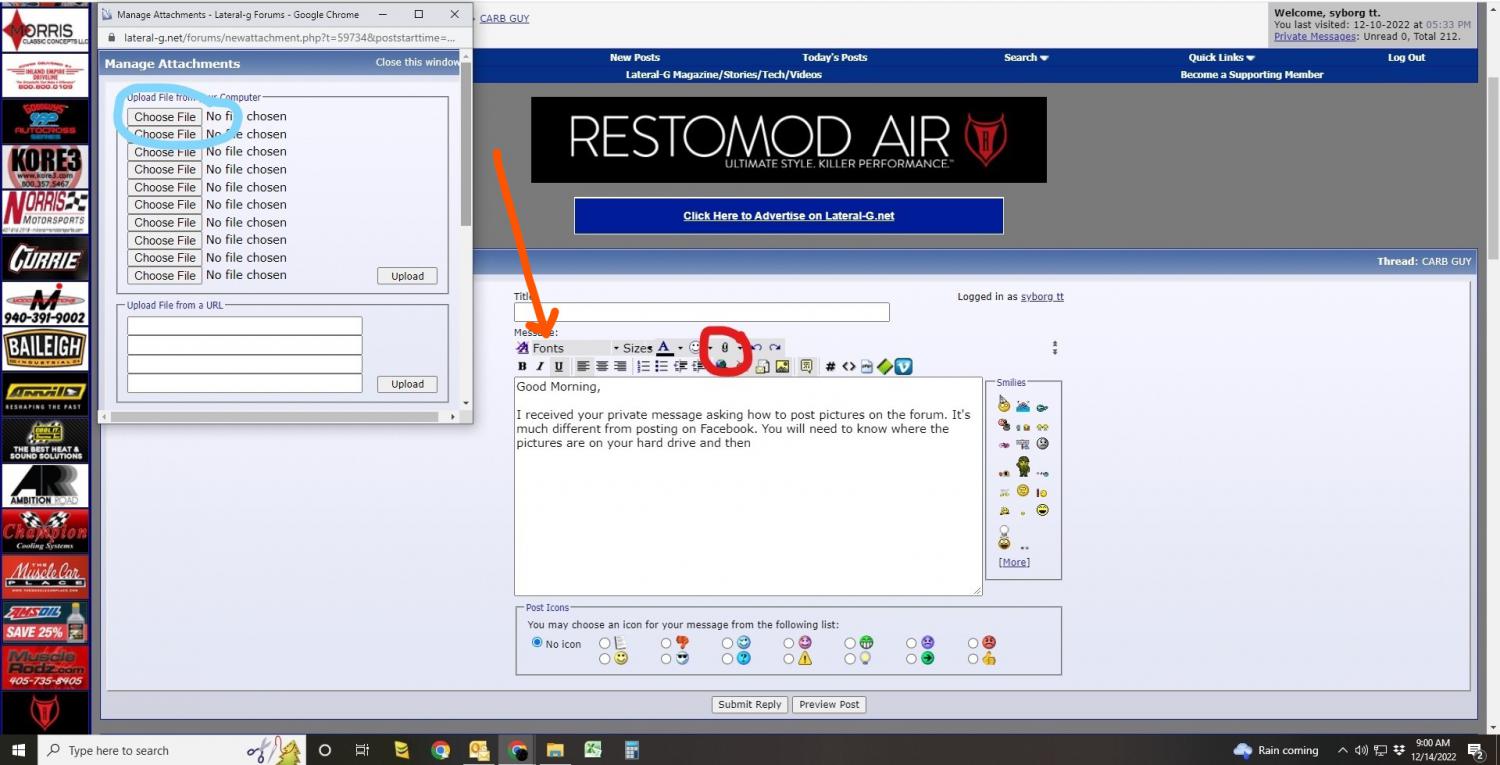This screenshot has width=1500, height=765.
Task: Click Here to Advertise on Lateral-G.net
Action: [789, 216]
